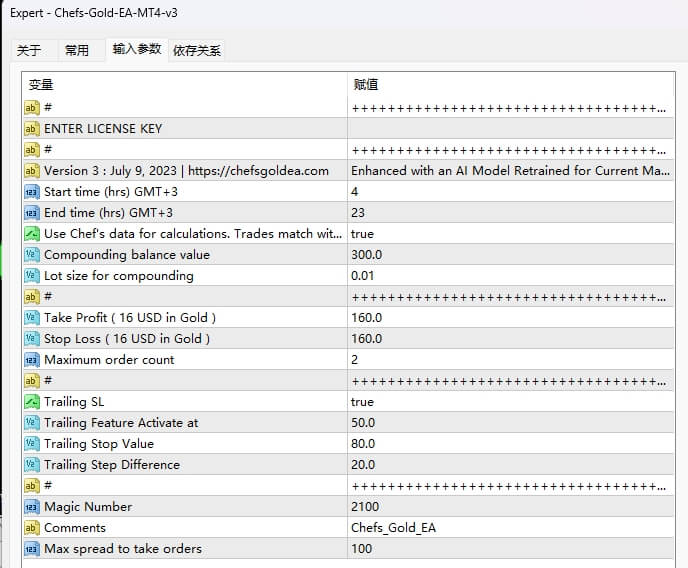Image resolution: width=688 pixels, height=568 pixels.
Task: Select the ENTER LICENSE KEY value field
Action: 510,128
